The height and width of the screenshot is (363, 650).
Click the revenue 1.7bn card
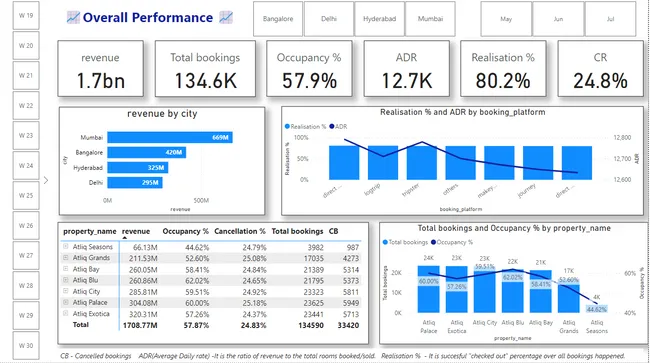pos(100,69)
